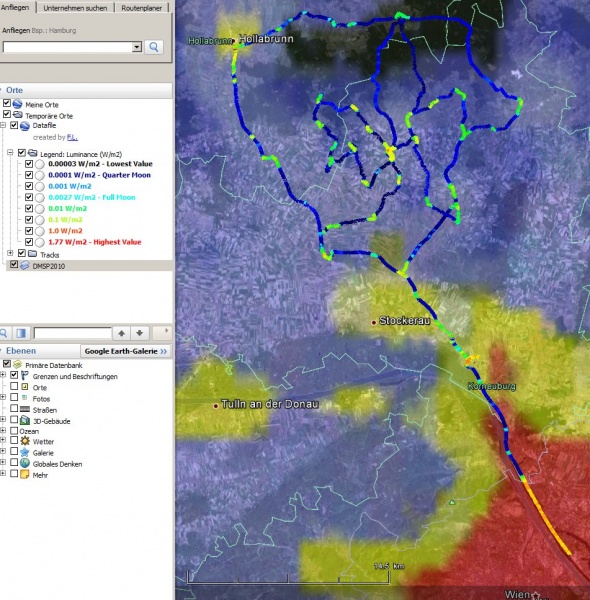Image resolution: width=590 pixels, height=600 pixels.
Task: Click the Orte panel search magnifier icon
Action: tap(4, 333)
